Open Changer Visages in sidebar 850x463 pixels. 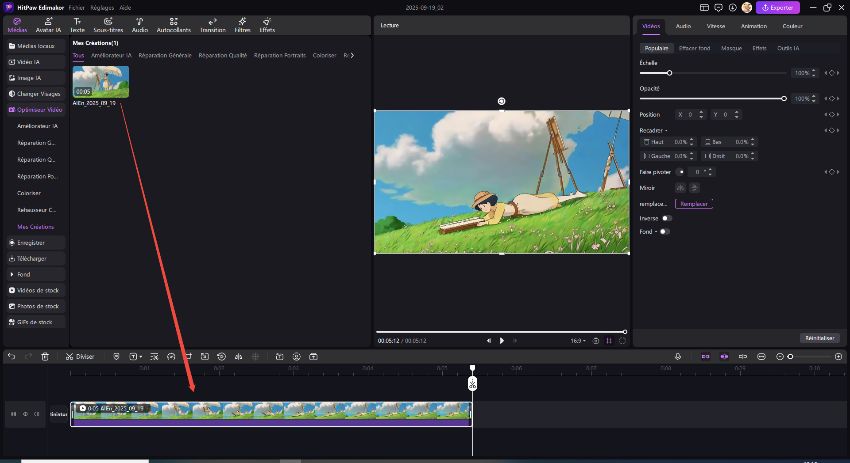coord(36,94)
